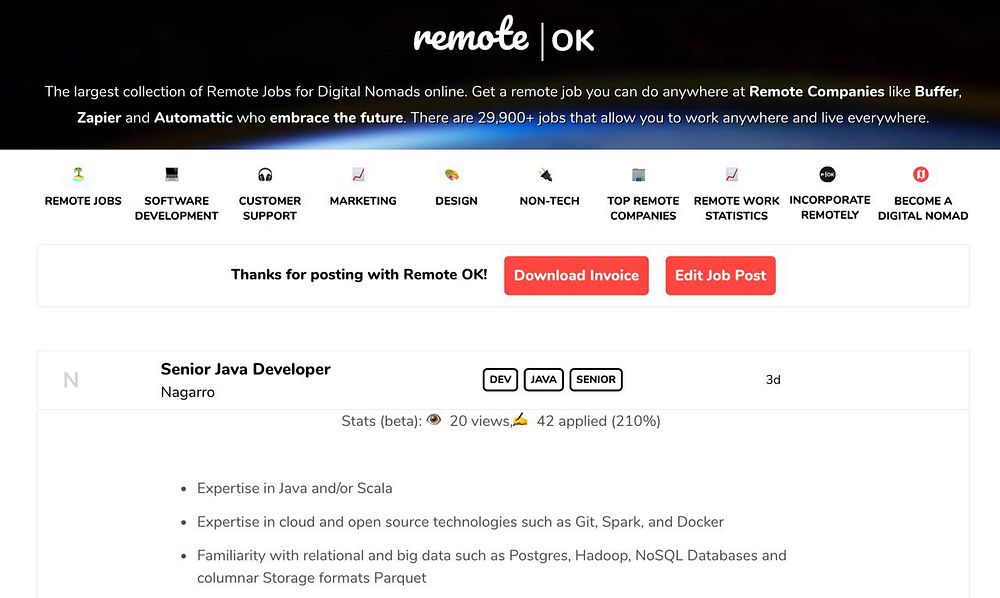Click the palm tree Remote Jobs icon
Image resolution: width=1000 pixels, height=598 pixels.
coord(78,173)
